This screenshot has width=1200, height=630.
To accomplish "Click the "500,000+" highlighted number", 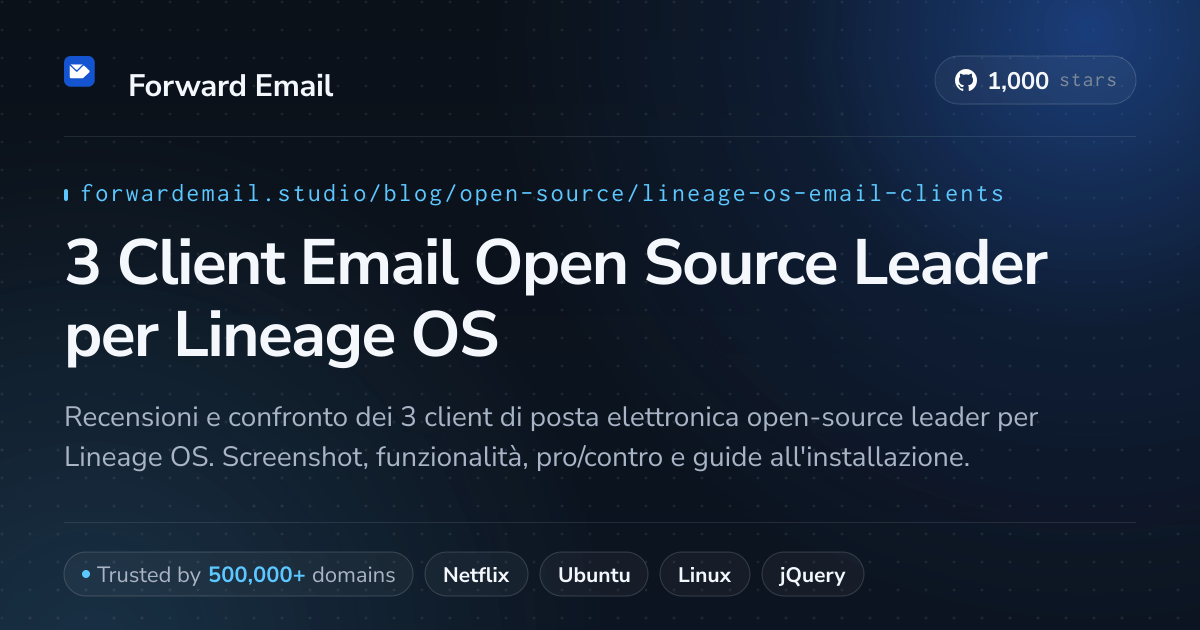I will (x=257, y=575).
